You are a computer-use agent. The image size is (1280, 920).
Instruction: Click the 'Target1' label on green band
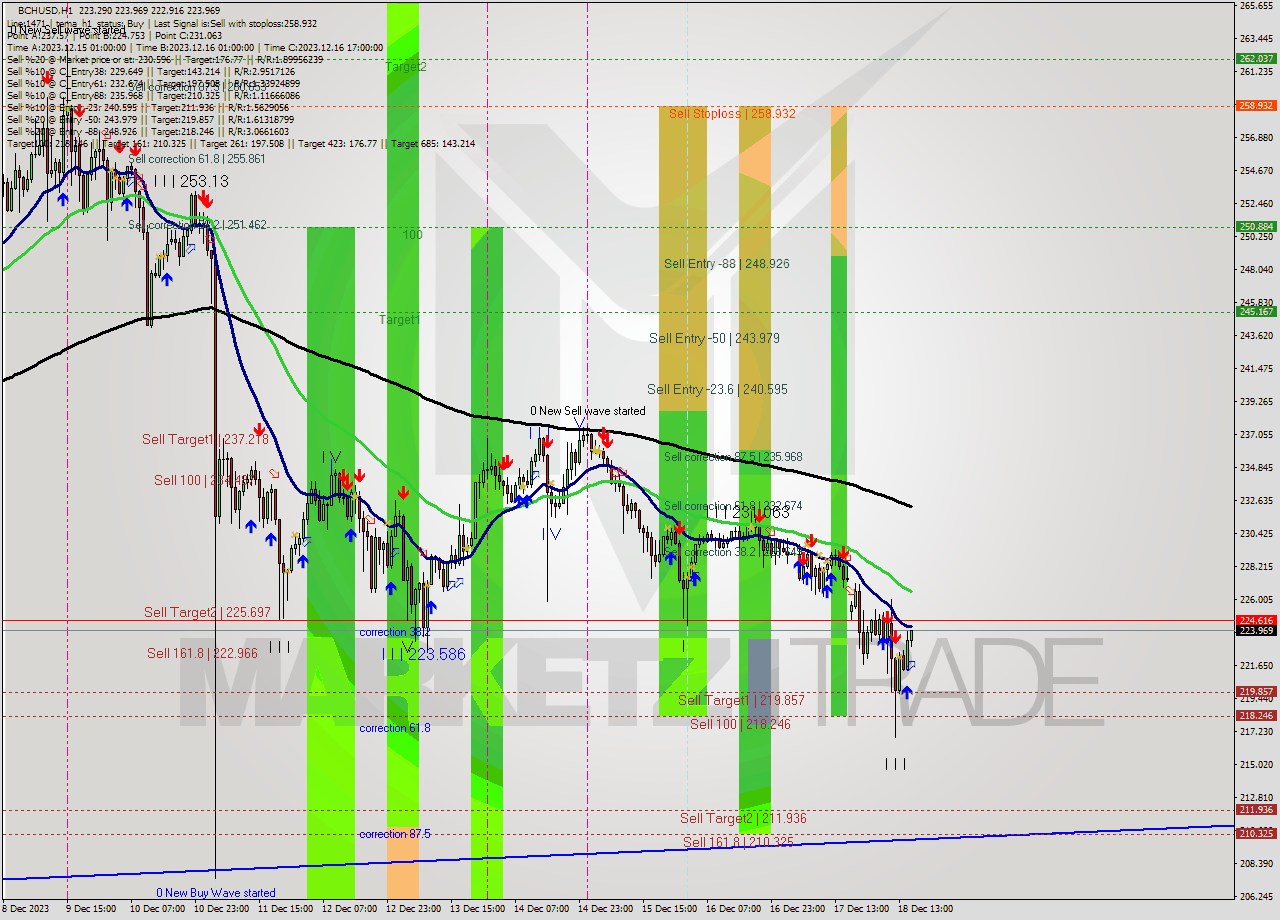point(399,320)
